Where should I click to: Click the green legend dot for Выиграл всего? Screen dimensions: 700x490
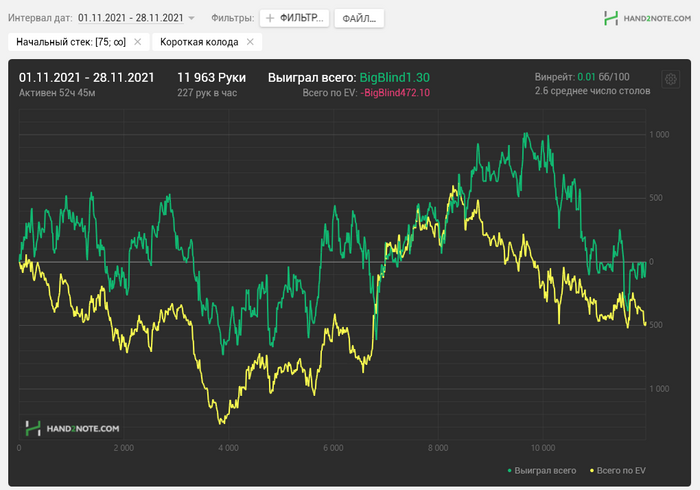(x=509, y=471)
